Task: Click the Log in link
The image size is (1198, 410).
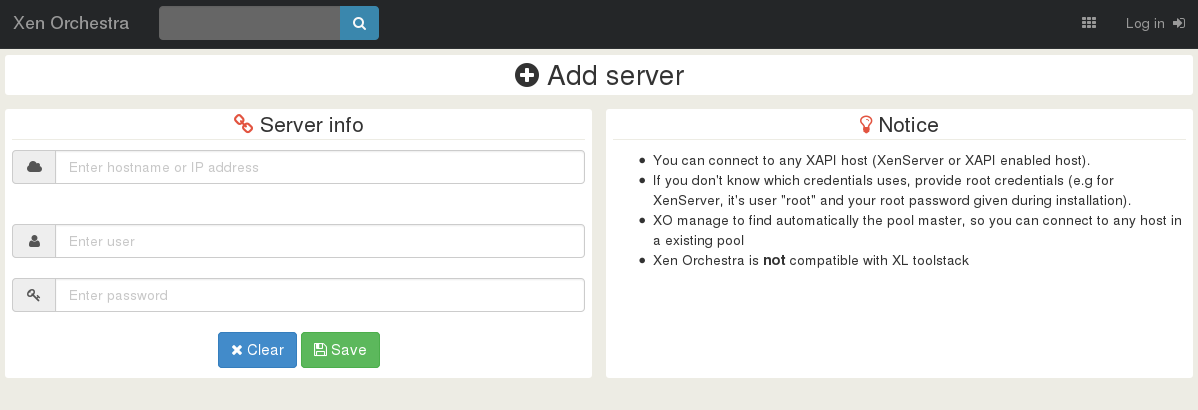Action: (1155, 23)
